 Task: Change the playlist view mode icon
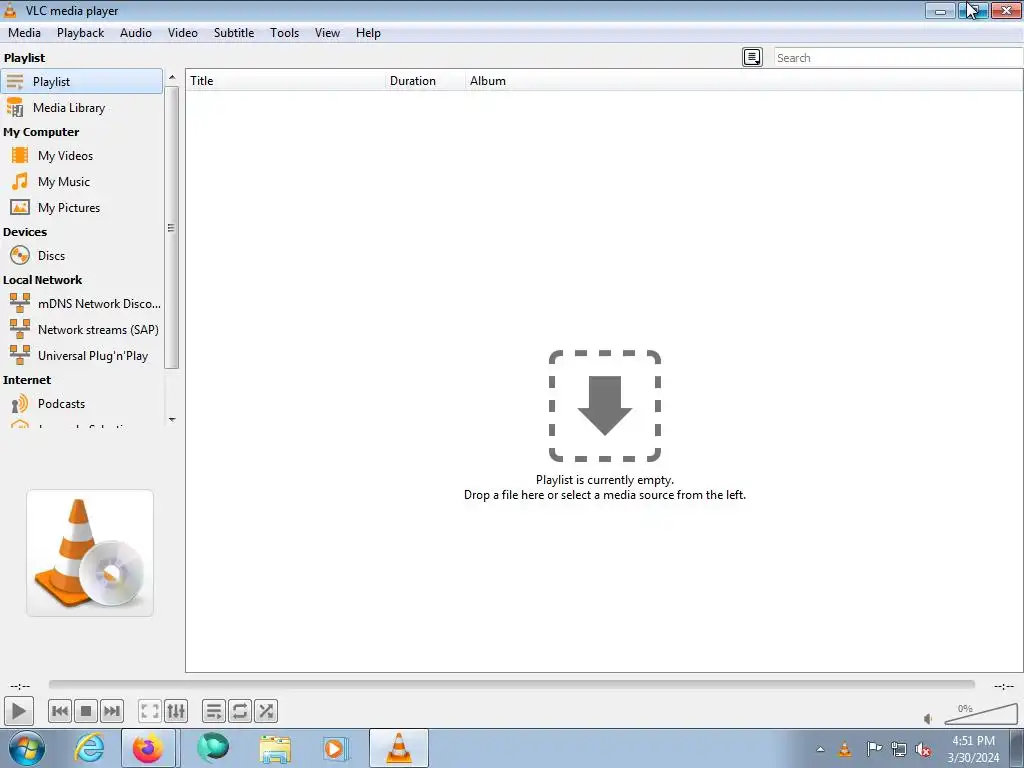[x=752, y=57]
